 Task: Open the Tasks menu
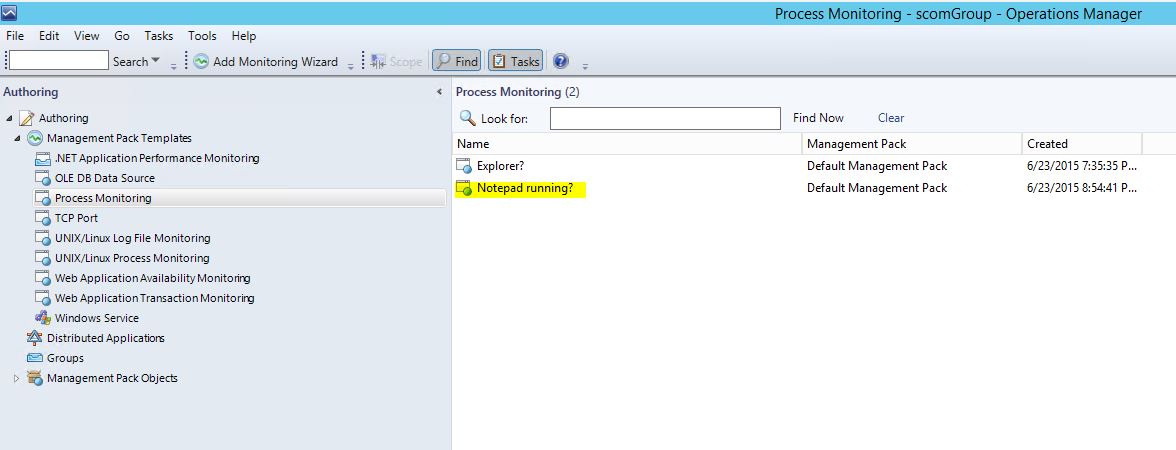158,36
